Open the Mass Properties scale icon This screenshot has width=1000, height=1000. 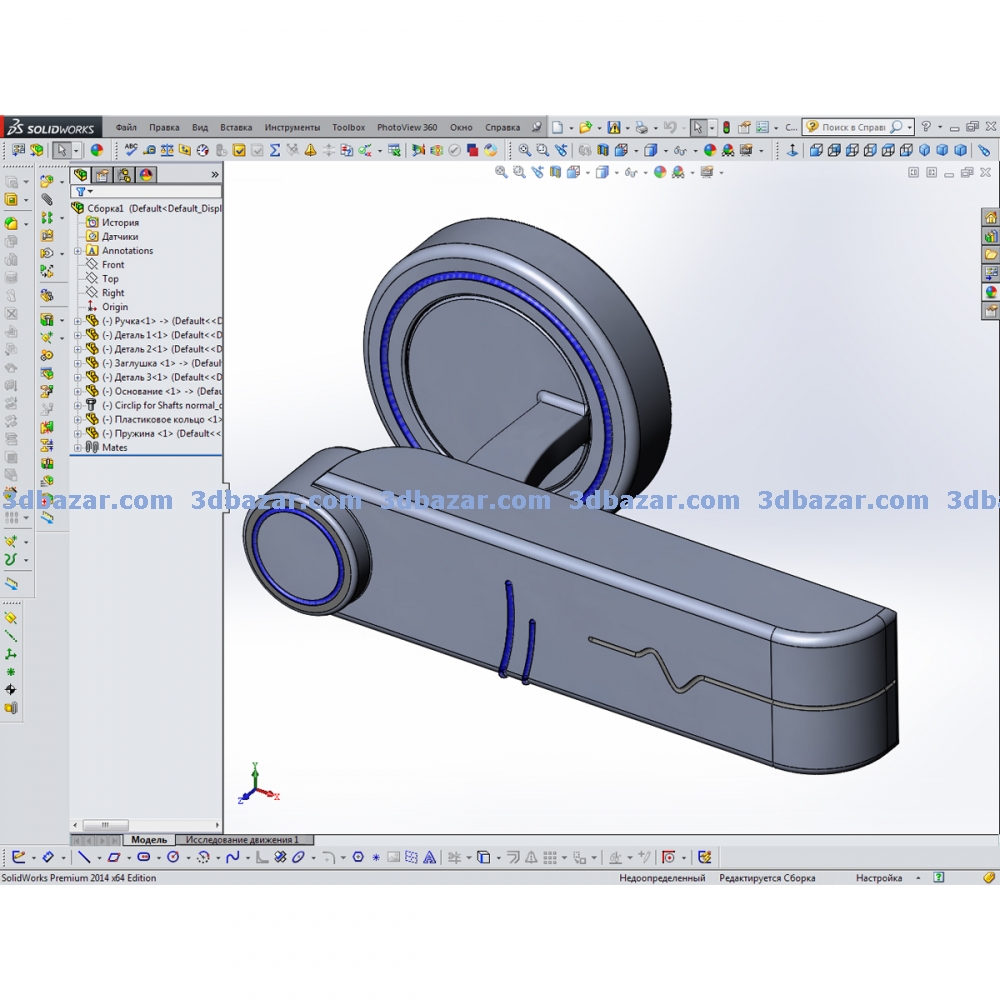click(167, 150)
